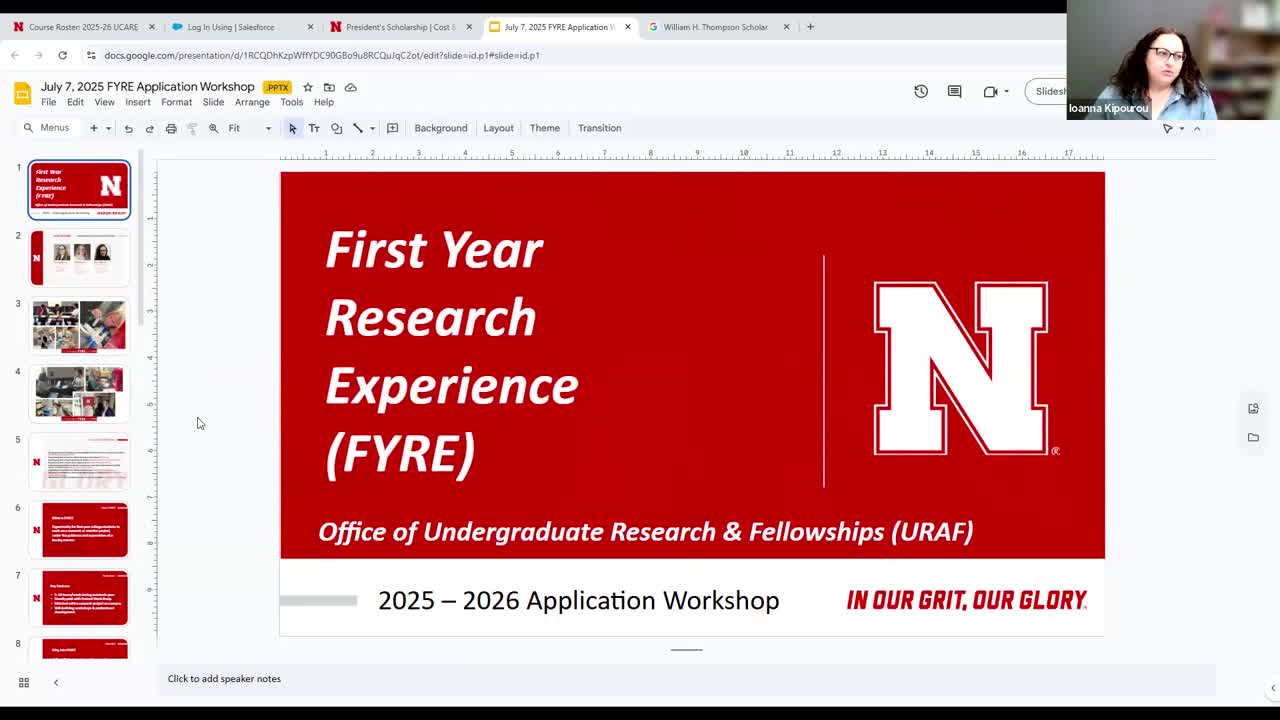Screen dimensions: 1280x720
Task: Select slide 5 thumbnail
Action: coord(79,461)
